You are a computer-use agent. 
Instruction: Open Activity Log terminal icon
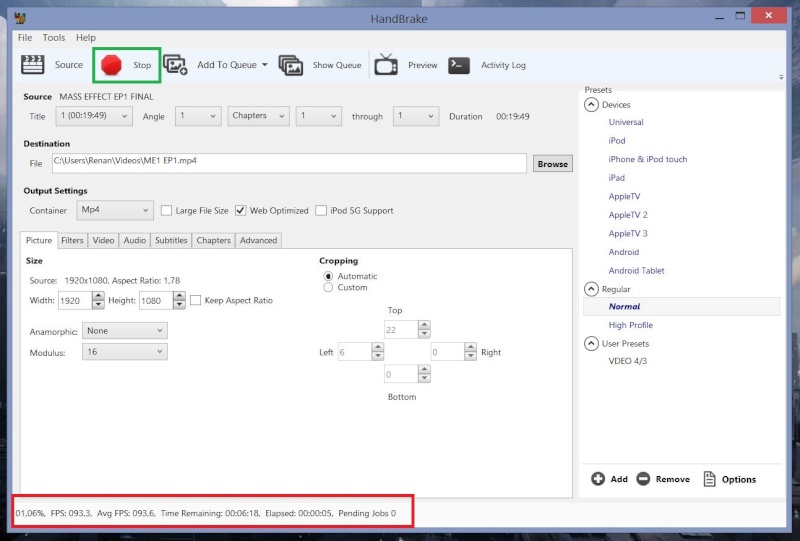coord(459,65)
